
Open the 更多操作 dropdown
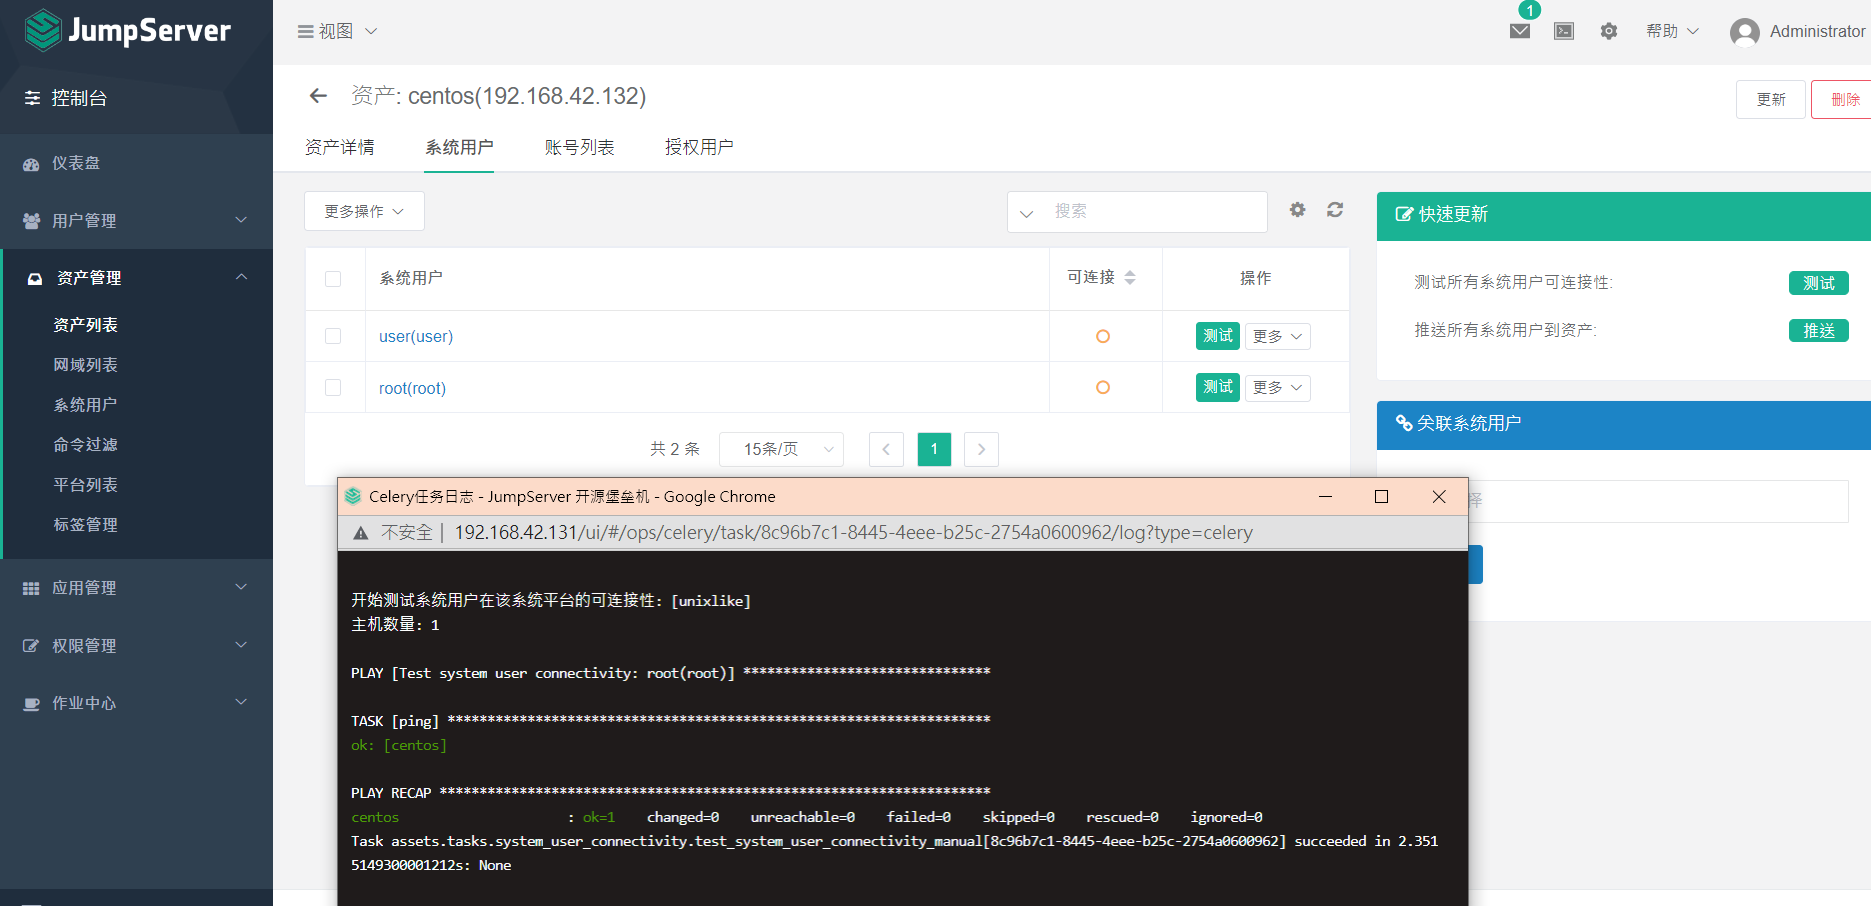[364, 211]
